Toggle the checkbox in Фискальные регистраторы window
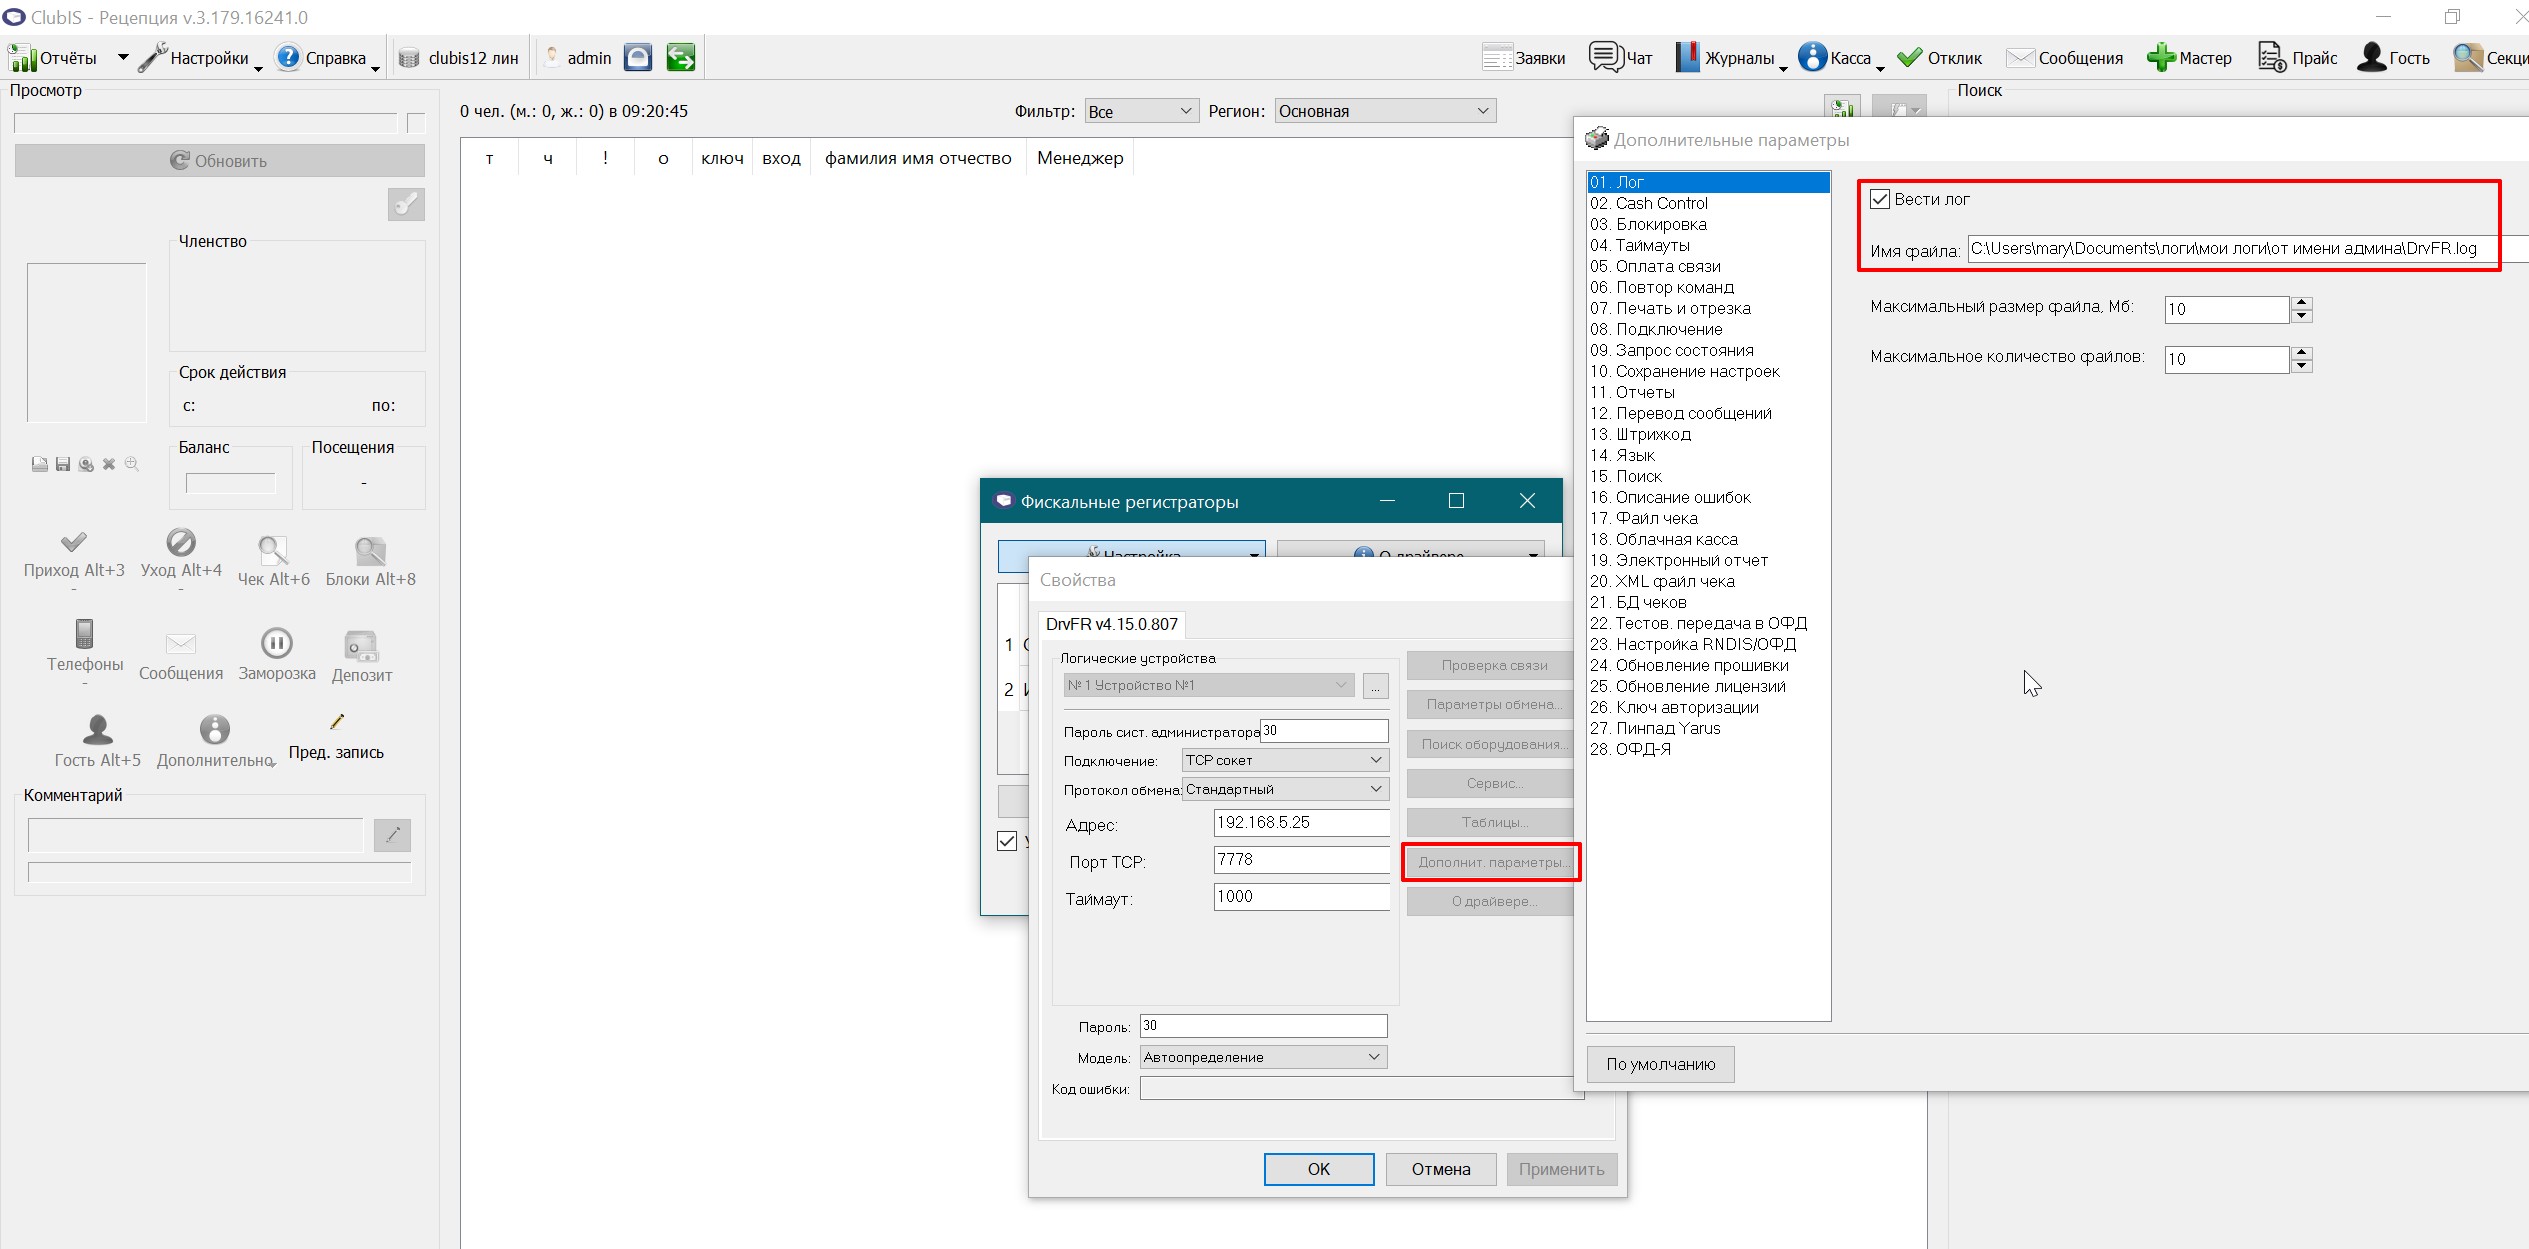This screenshot has height=1249, width=2529. point(1007,841)
